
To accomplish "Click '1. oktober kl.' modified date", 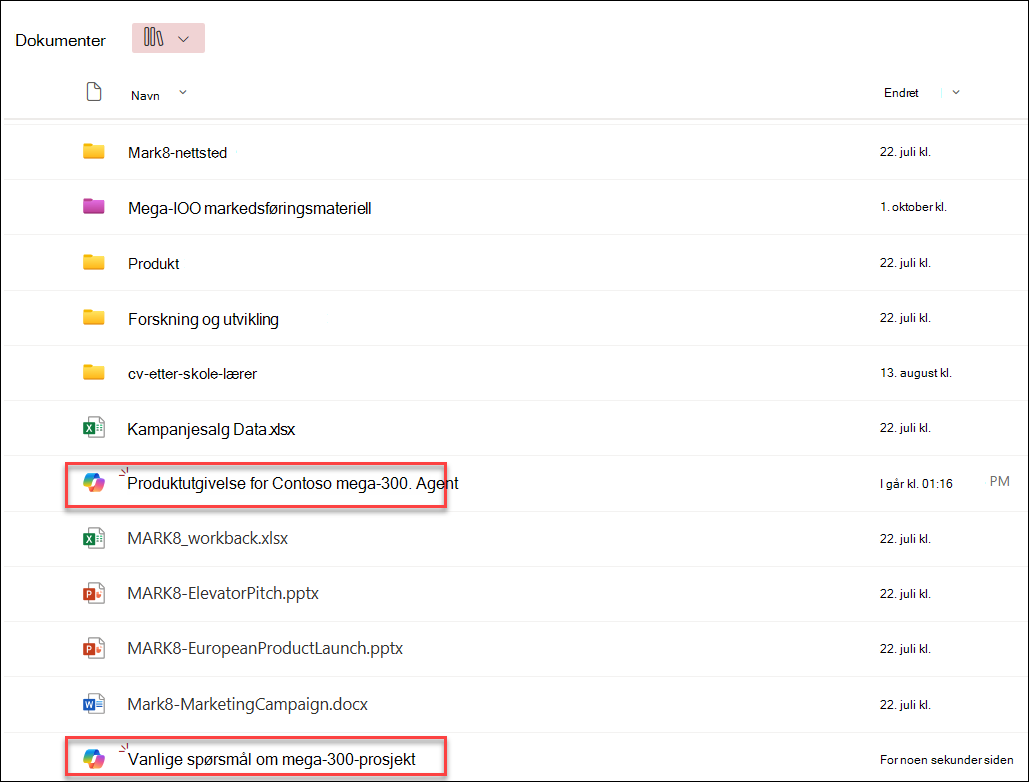I will (914, 207).
